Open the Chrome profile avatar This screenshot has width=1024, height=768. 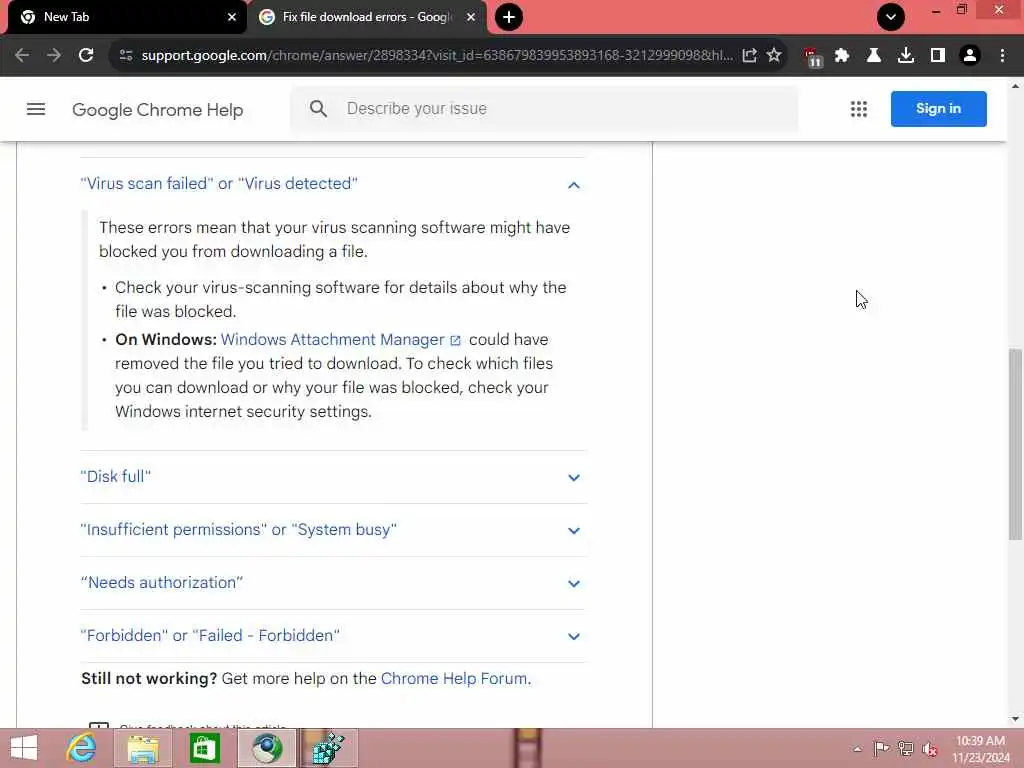point(970,56)
